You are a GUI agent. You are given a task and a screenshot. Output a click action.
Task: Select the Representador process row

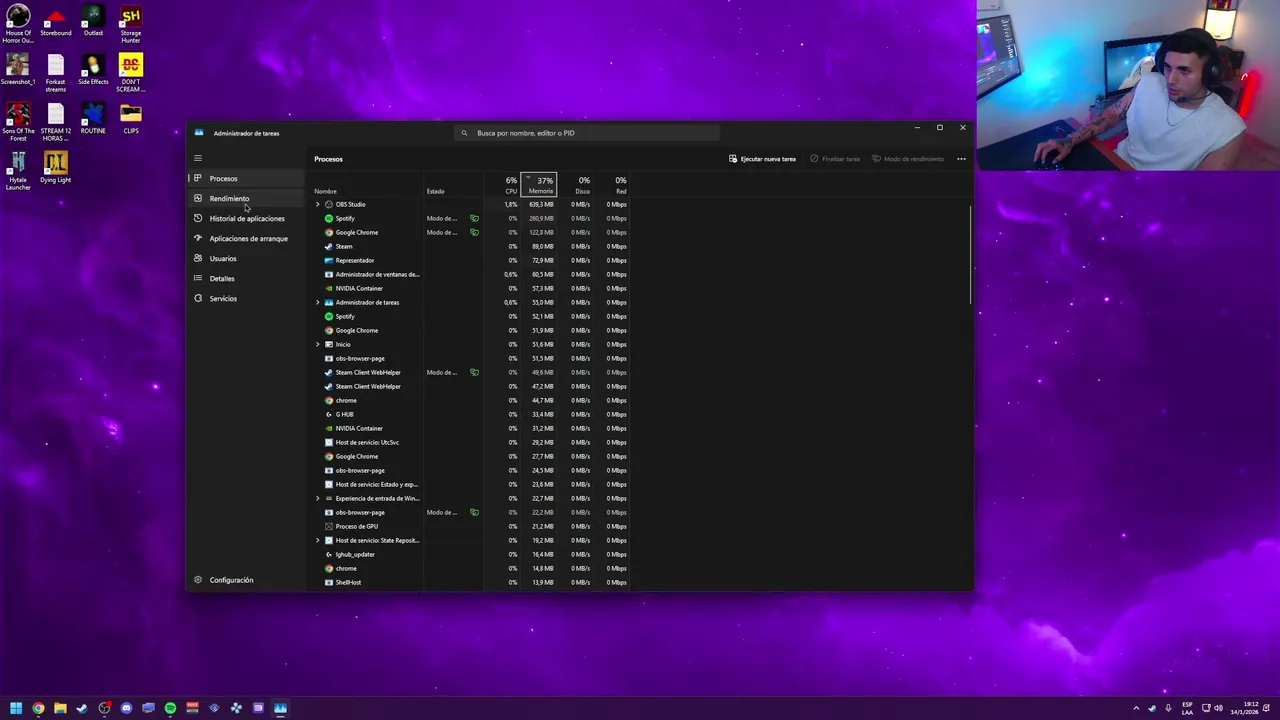471,260
